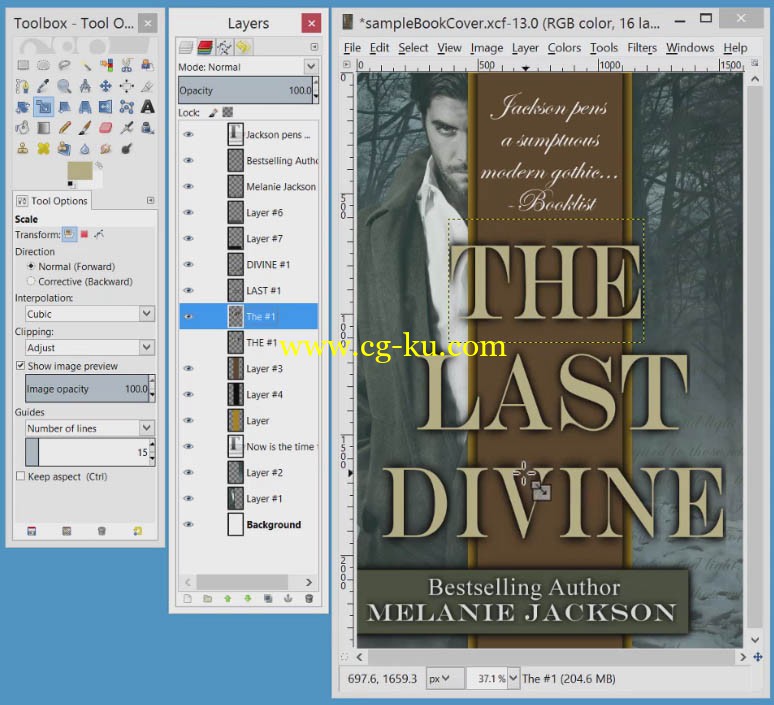This screenshot has height=705, width=774.
Task: Select the Bucket Fill tool
Action: (23, 128)
